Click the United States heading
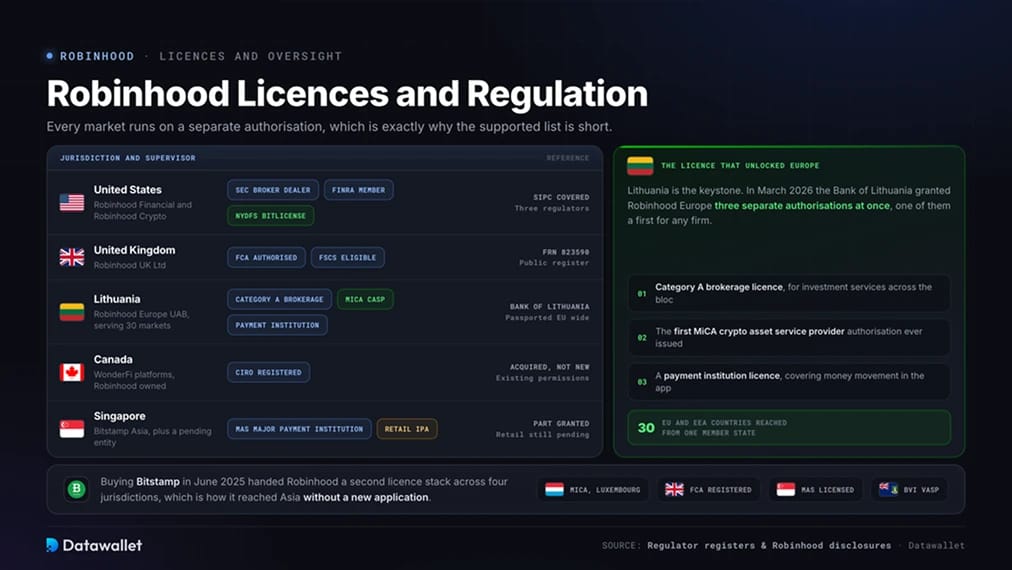 click(x=128, y=190)
